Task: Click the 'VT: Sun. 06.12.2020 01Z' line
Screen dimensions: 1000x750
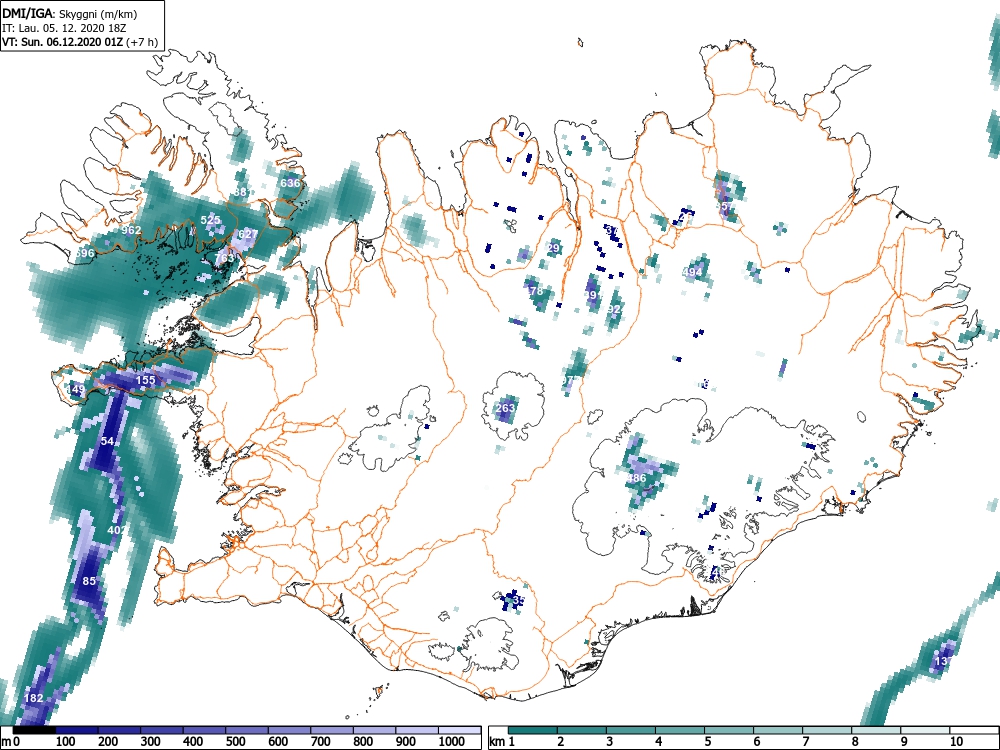Action: click(x=62, y=42)
